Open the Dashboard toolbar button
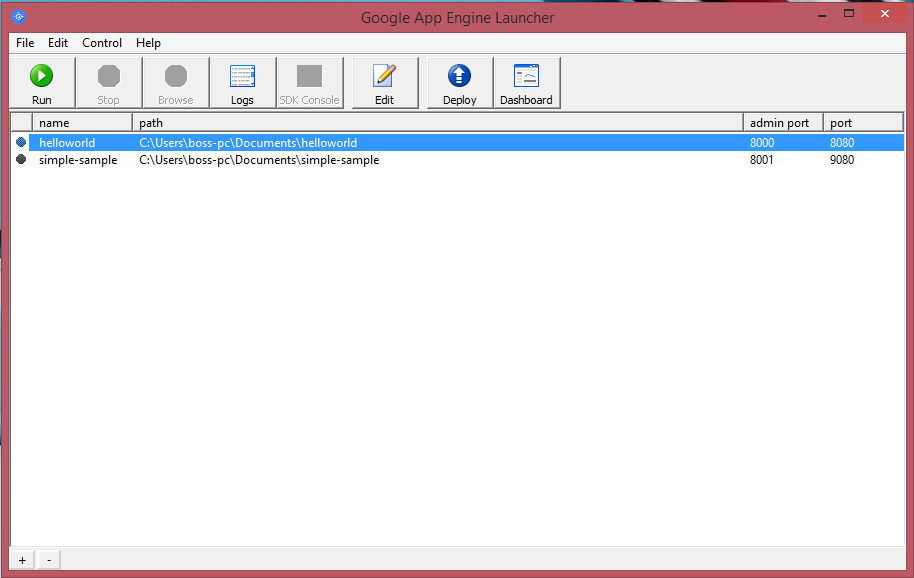This screenshot has height=578, width=914. pos(527,83)
